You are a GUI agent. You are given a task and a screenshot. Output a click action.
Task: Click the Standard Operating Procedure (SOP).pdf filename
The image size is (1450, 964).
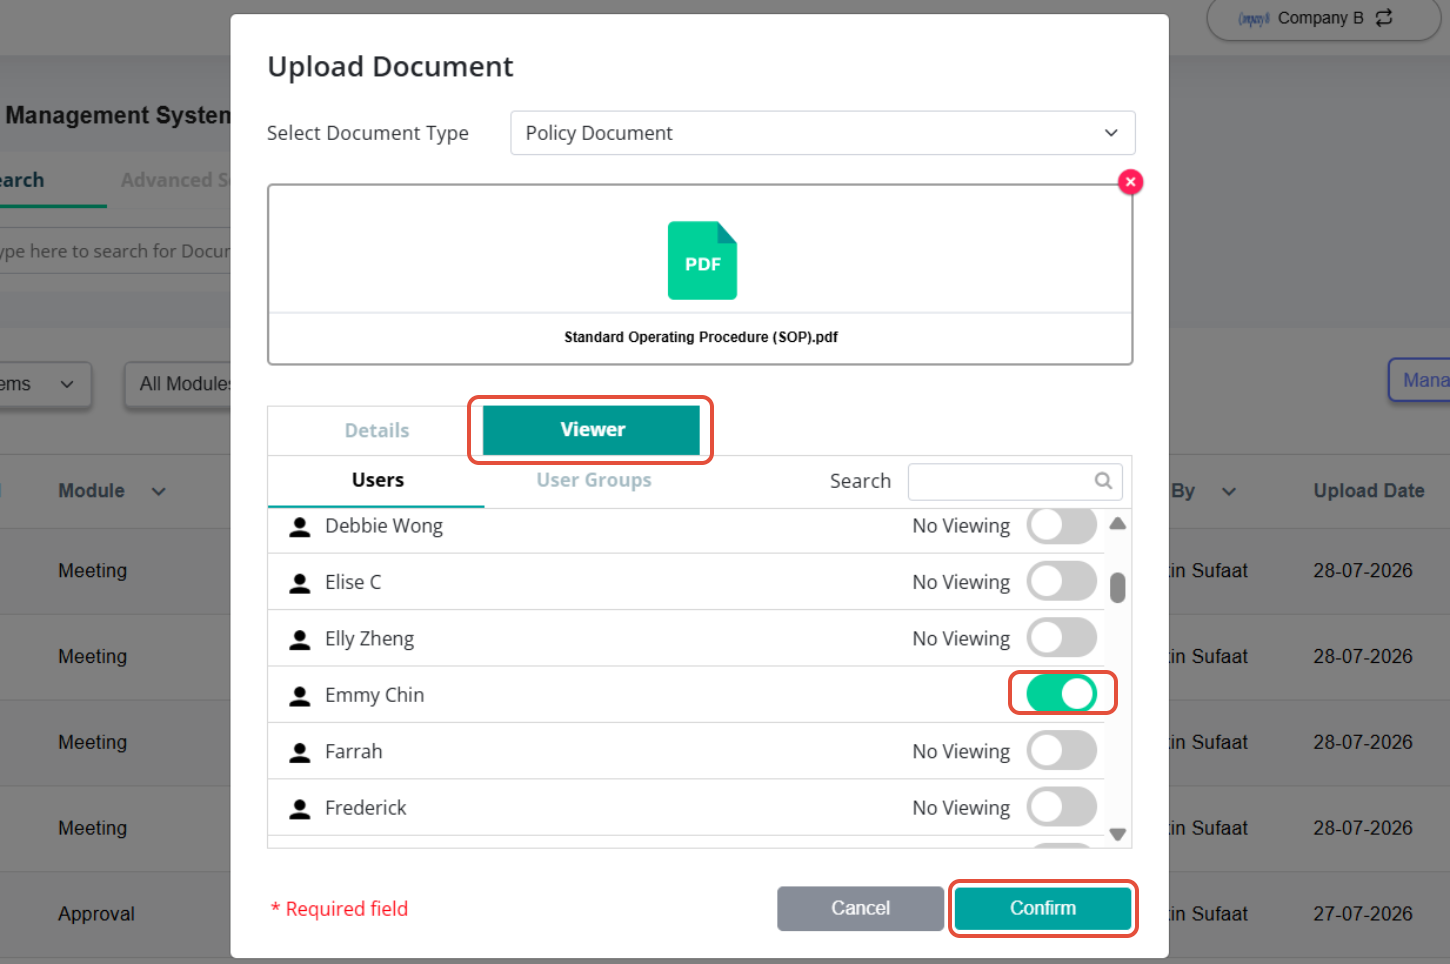pyautogui.click(x=700, y=337)
